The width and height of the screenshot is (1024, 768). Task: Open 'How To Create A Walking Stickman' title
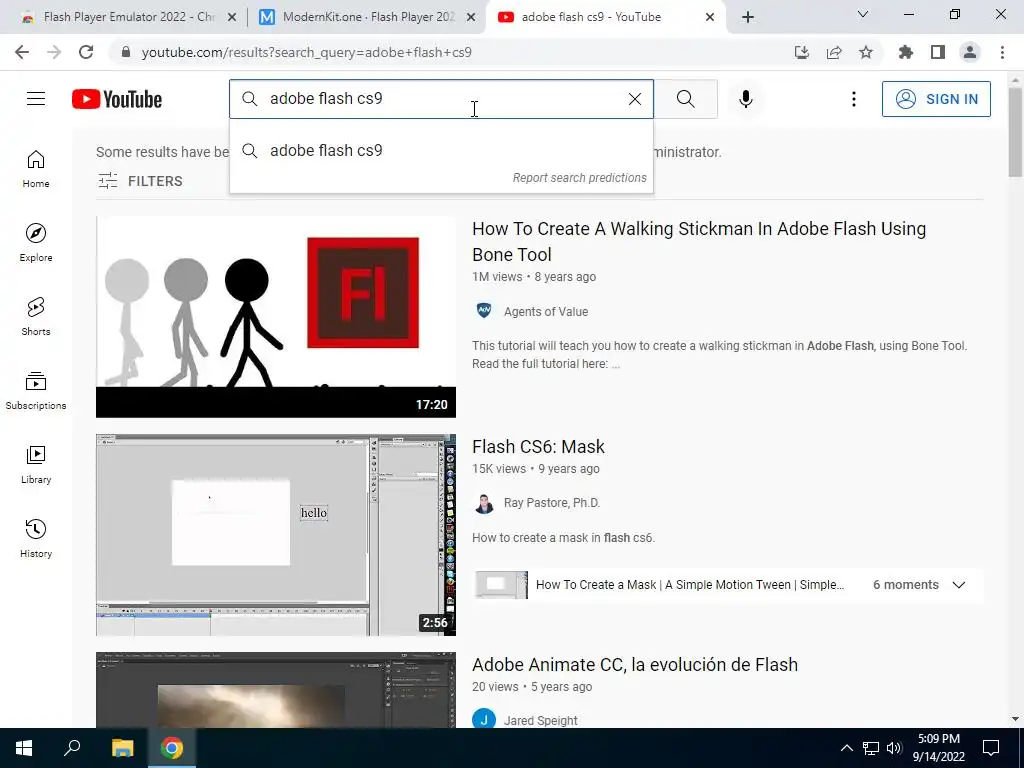[699, 242]
